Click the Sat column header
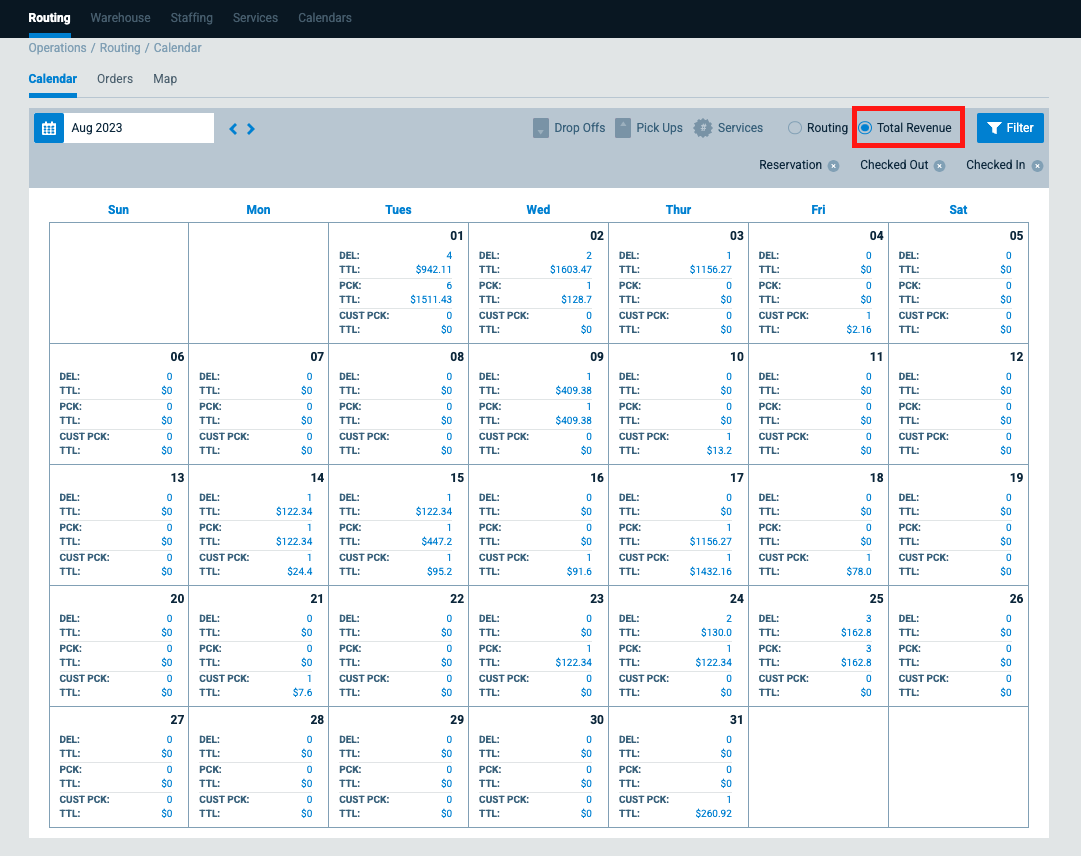1081x856 pixels. pyautogui.click(x=958, y=210)
